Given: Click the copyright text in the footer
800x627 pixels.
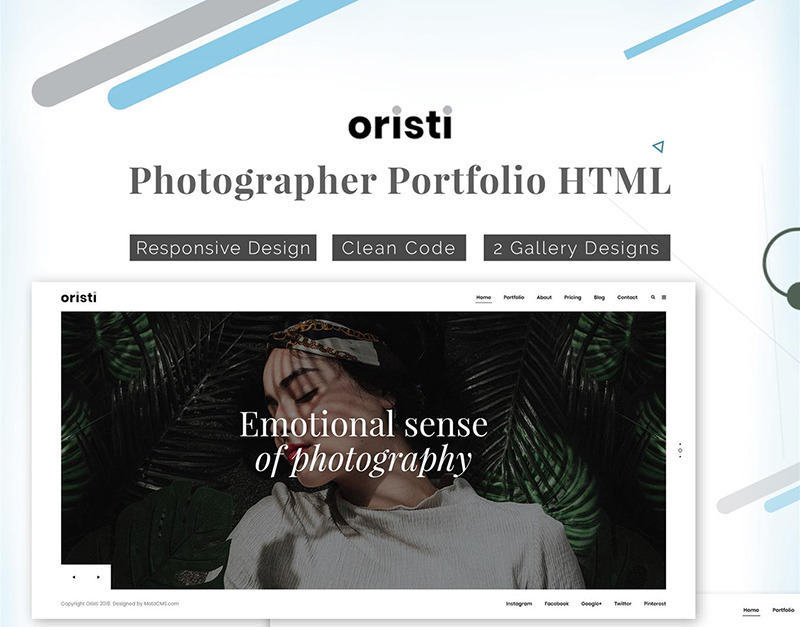Looking at the screenshot, I should (x=119, y=604).
